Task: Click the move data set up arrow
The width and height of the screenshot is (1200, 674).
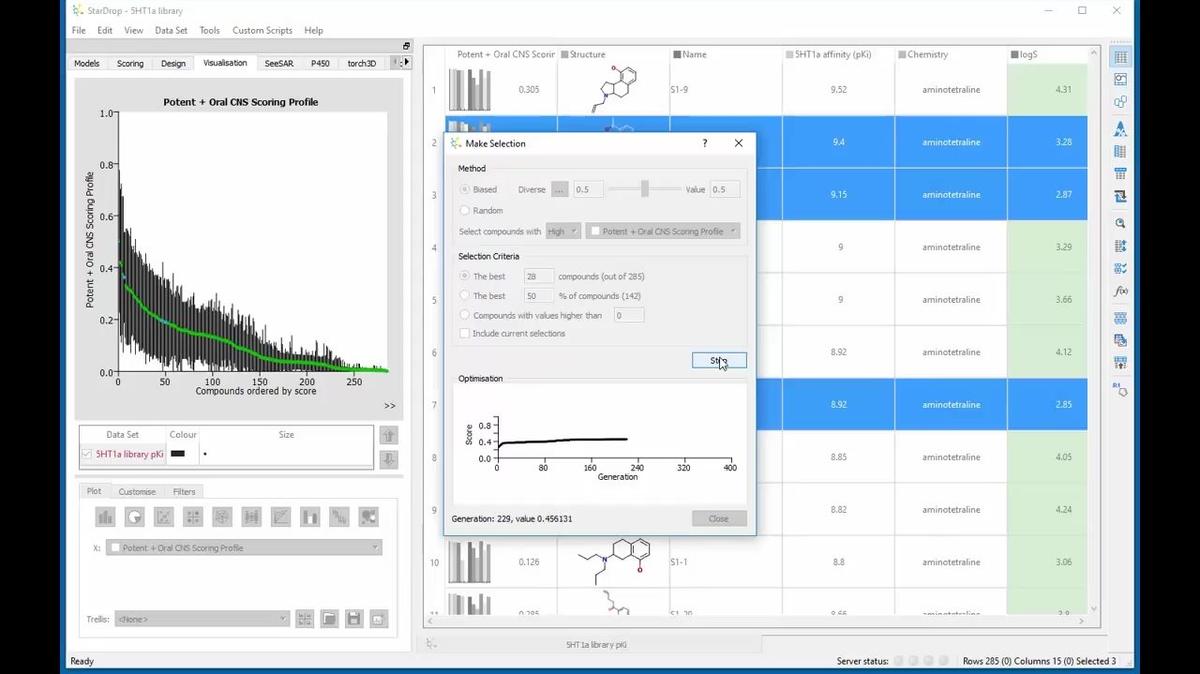Action: 389,435
